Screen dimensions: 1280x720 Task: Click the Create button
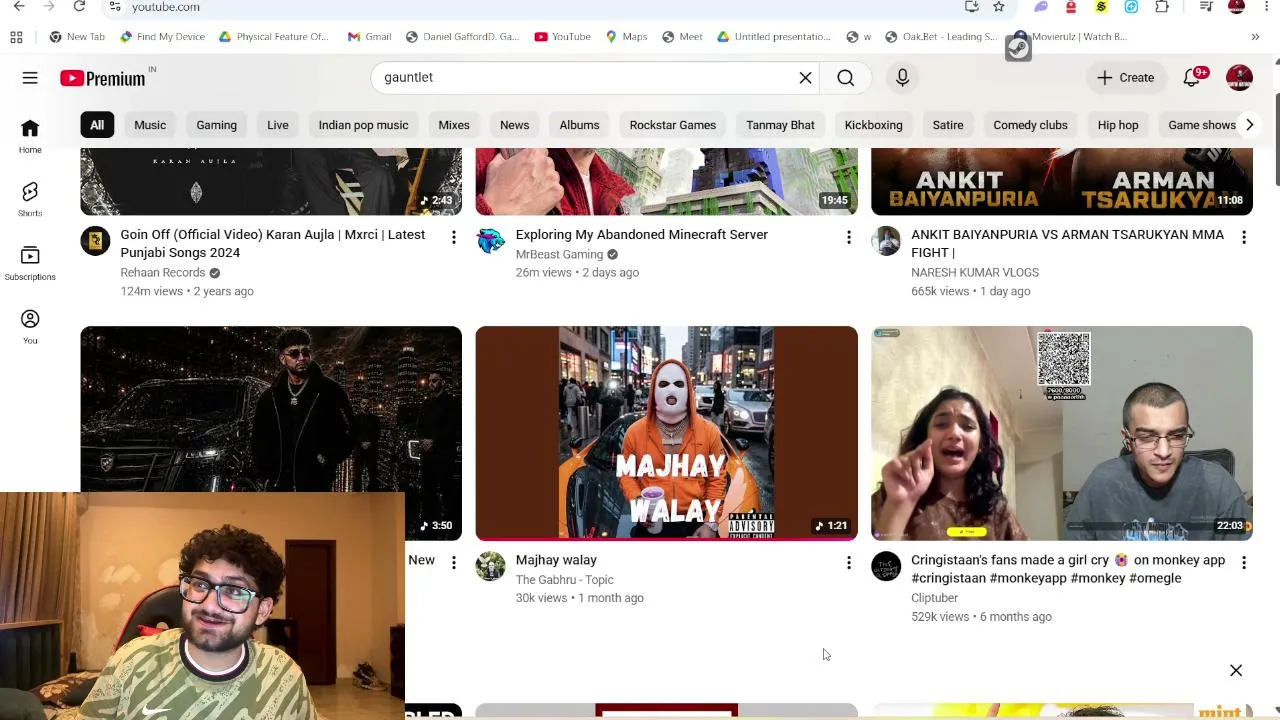1125,77
